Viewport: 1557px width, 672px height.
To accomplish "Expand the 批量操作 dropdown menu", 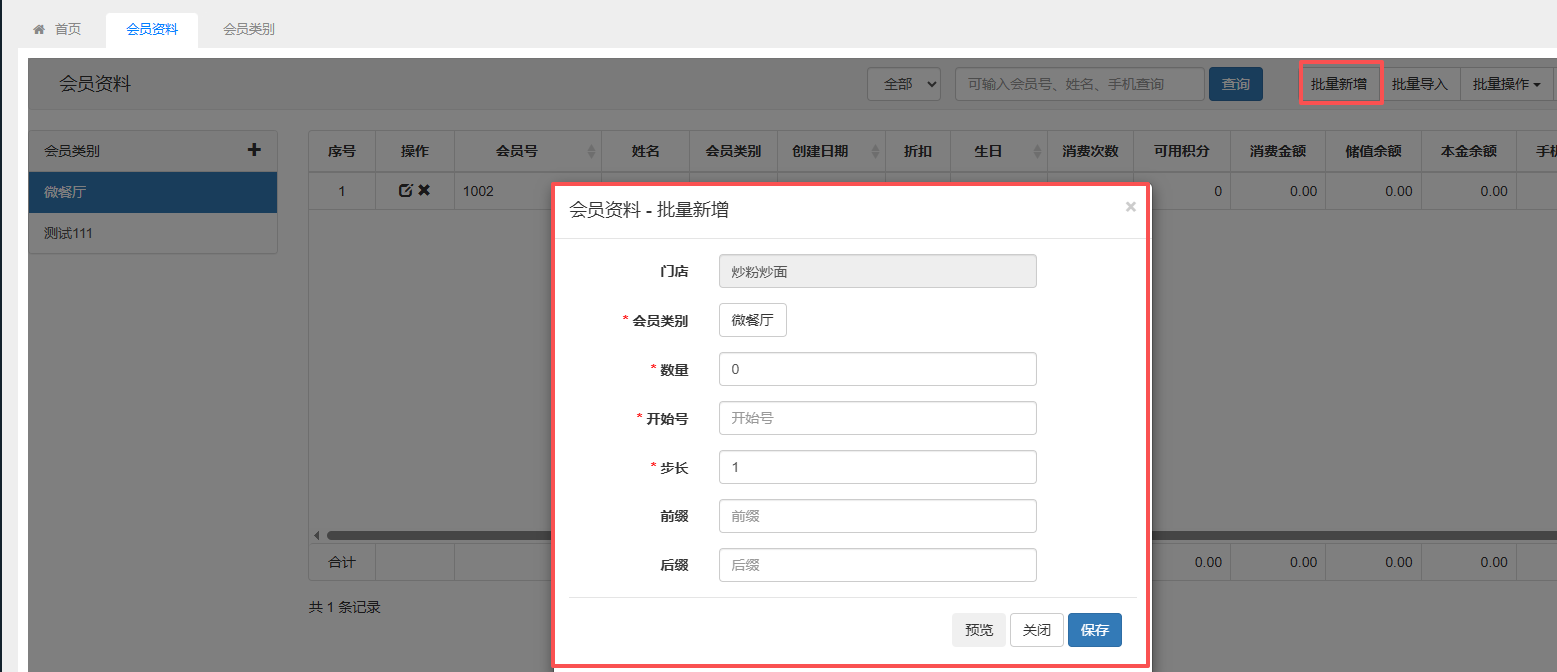I will 1505,85.
